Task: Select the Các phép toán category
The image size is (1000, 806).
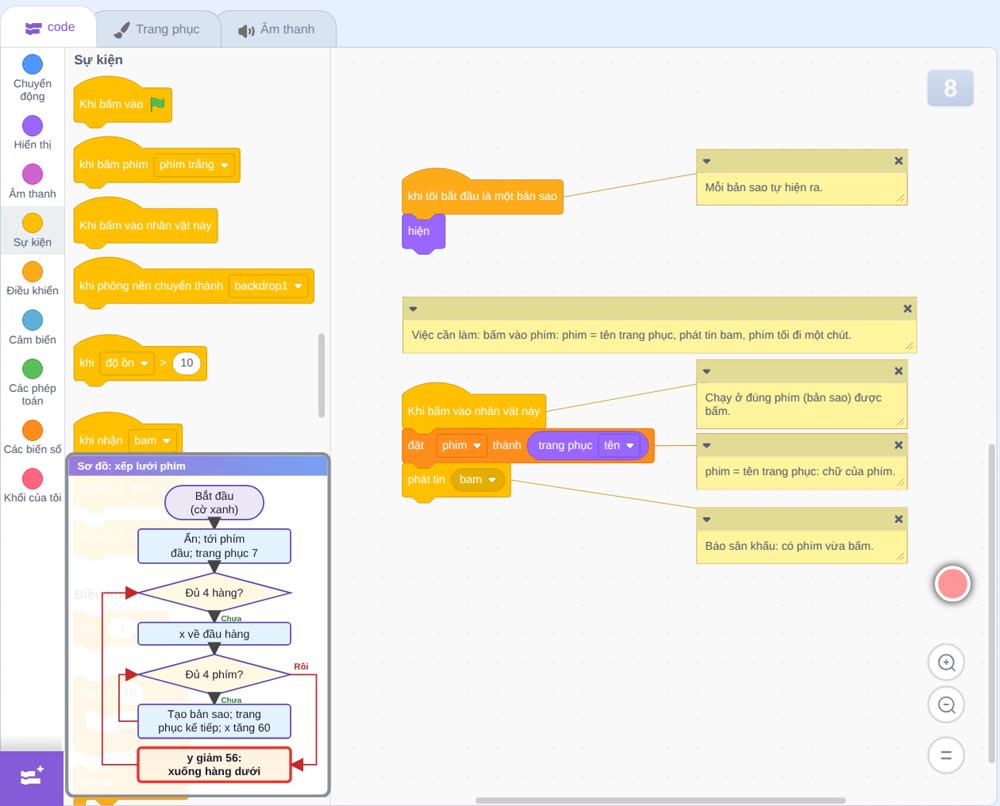Action: coord(33,382)
